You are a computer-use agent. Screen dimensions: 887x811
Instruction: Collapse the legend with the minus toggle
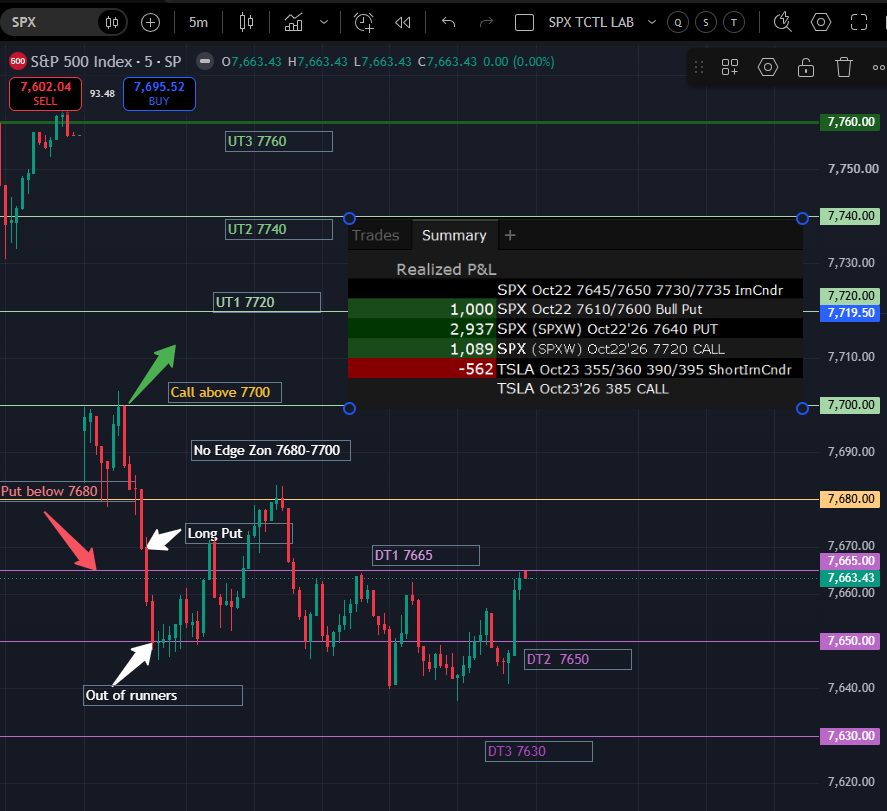(x=205, y=62)
